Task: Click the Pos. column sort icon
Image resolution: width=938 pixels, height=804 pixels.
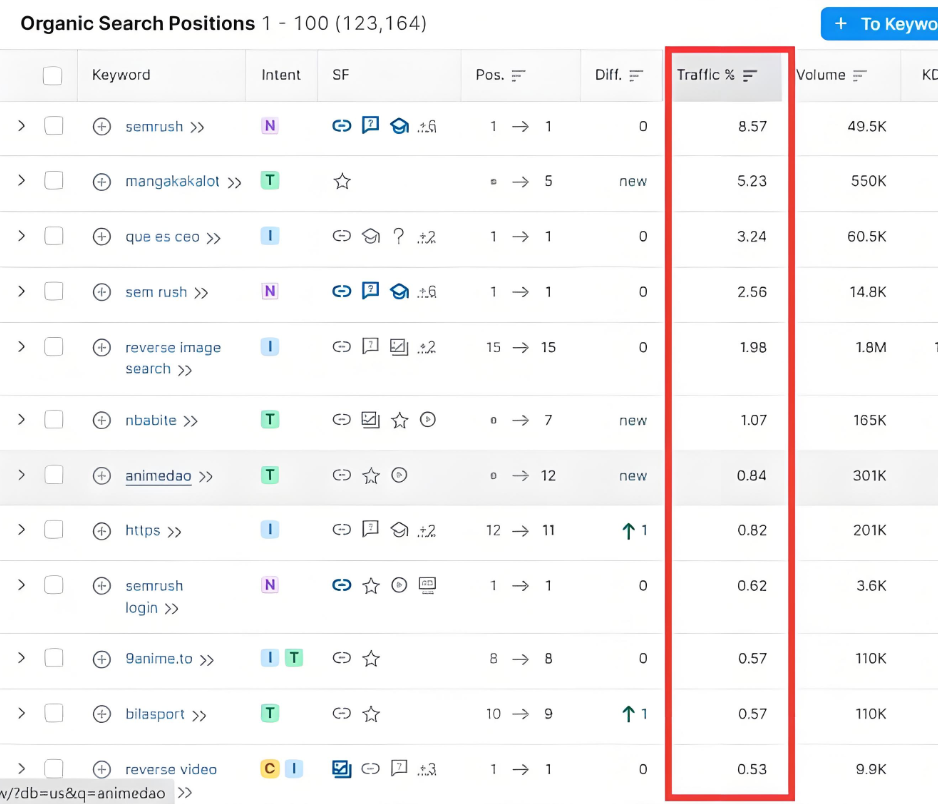Action: (x=518, y=75)
